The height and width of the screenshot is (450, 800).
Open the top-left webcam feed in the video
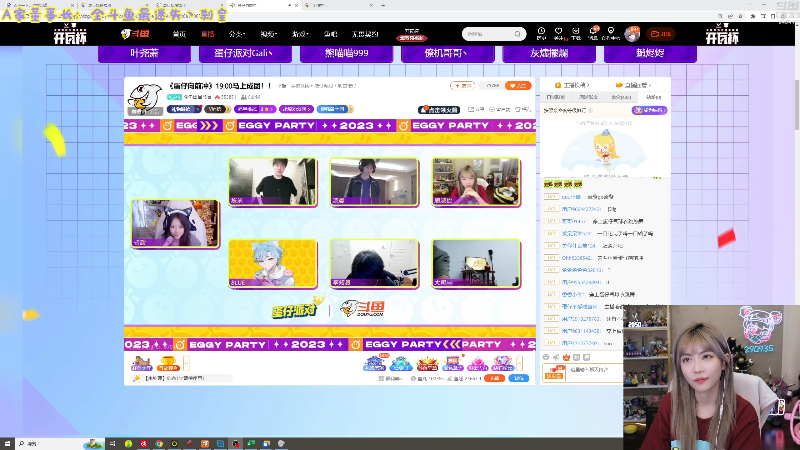point(273,182)
